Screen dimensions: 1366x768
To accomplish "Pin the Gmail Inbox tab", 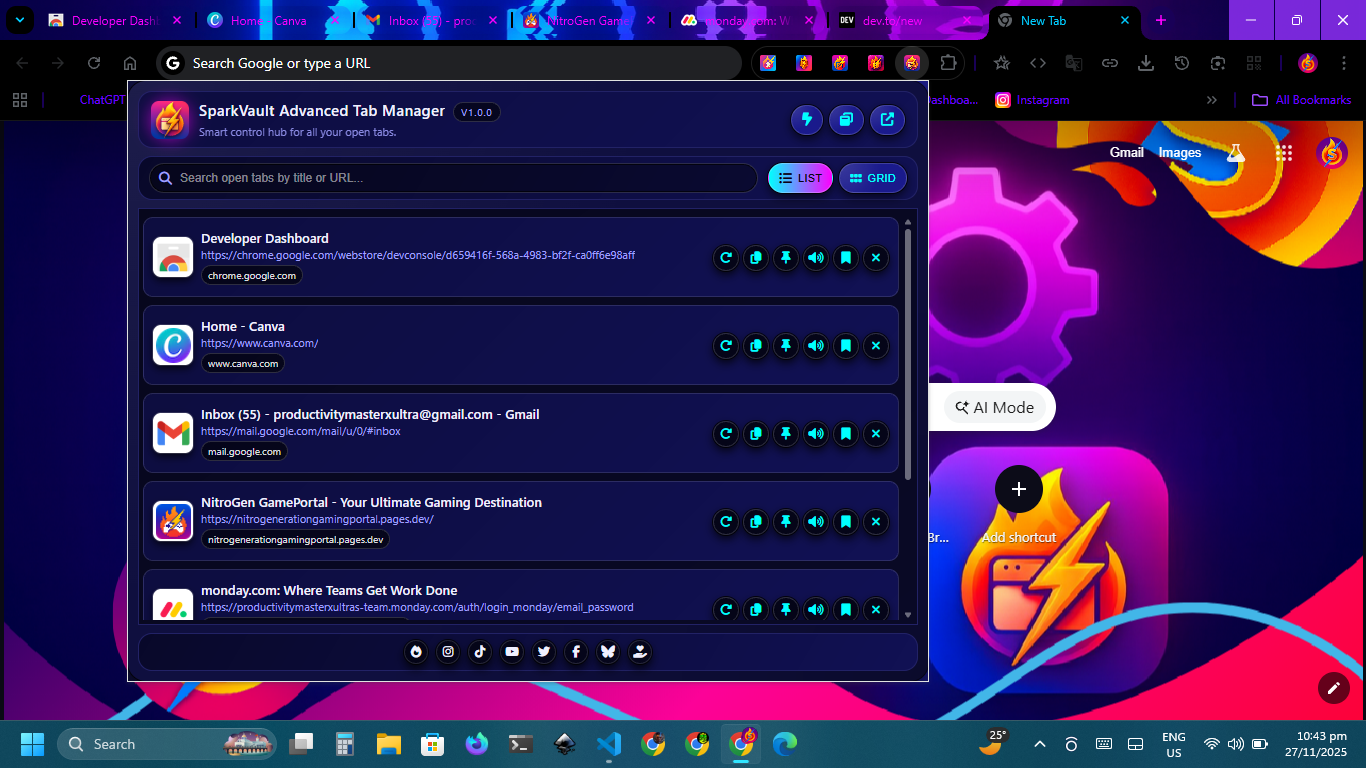I will click(786, 434).
